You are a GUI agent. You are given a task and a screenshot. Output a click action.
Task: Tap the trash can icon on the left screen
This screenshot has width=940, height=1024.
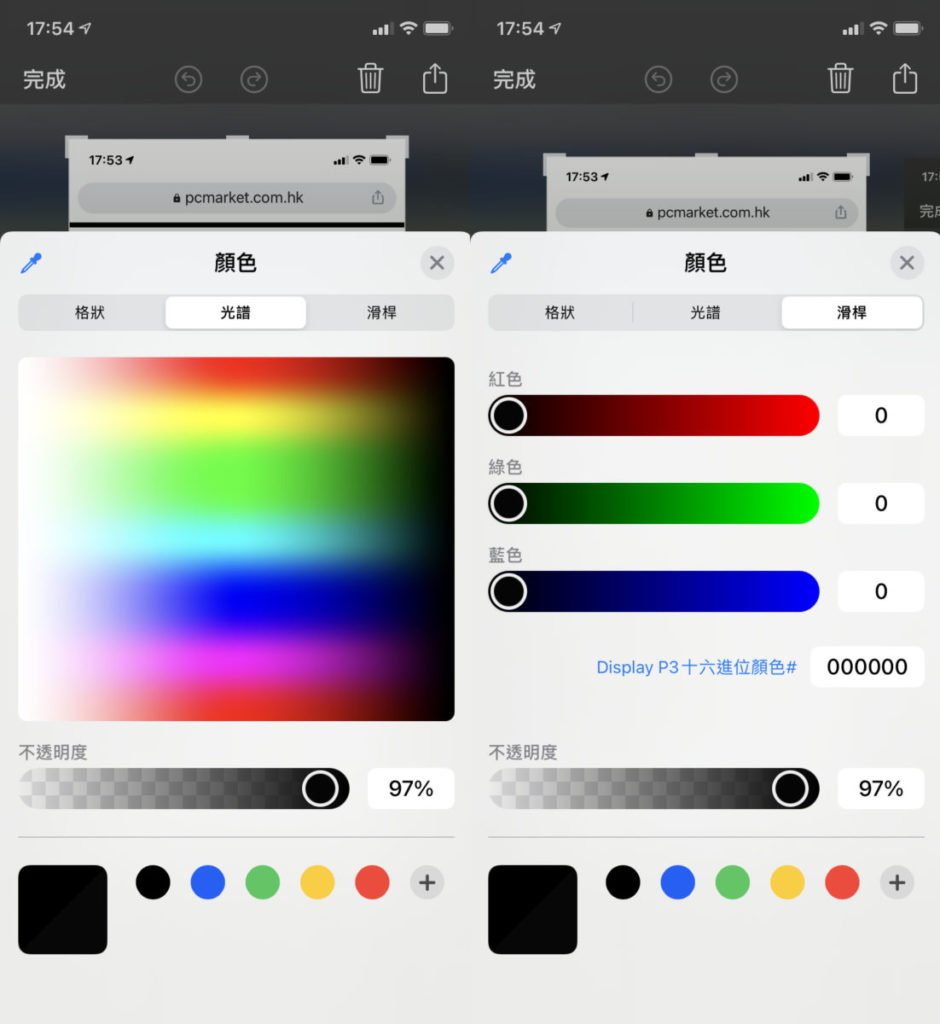pos(370,78)
